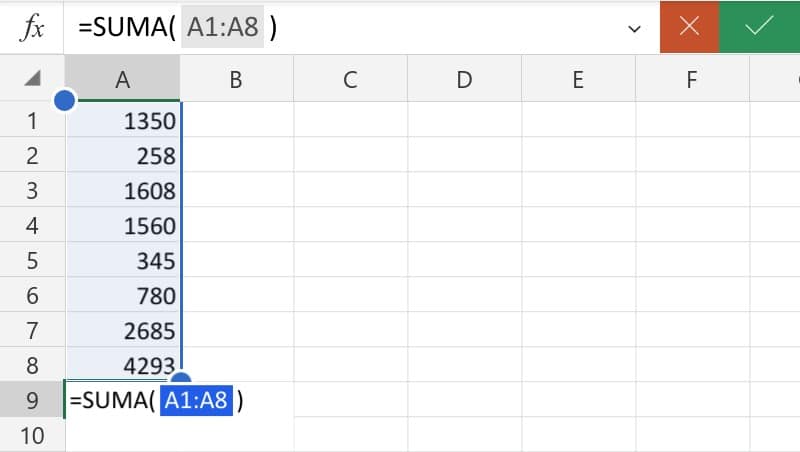Cancel the formula with the red X
Screen dimensions: 800x452
pos(689,27)
